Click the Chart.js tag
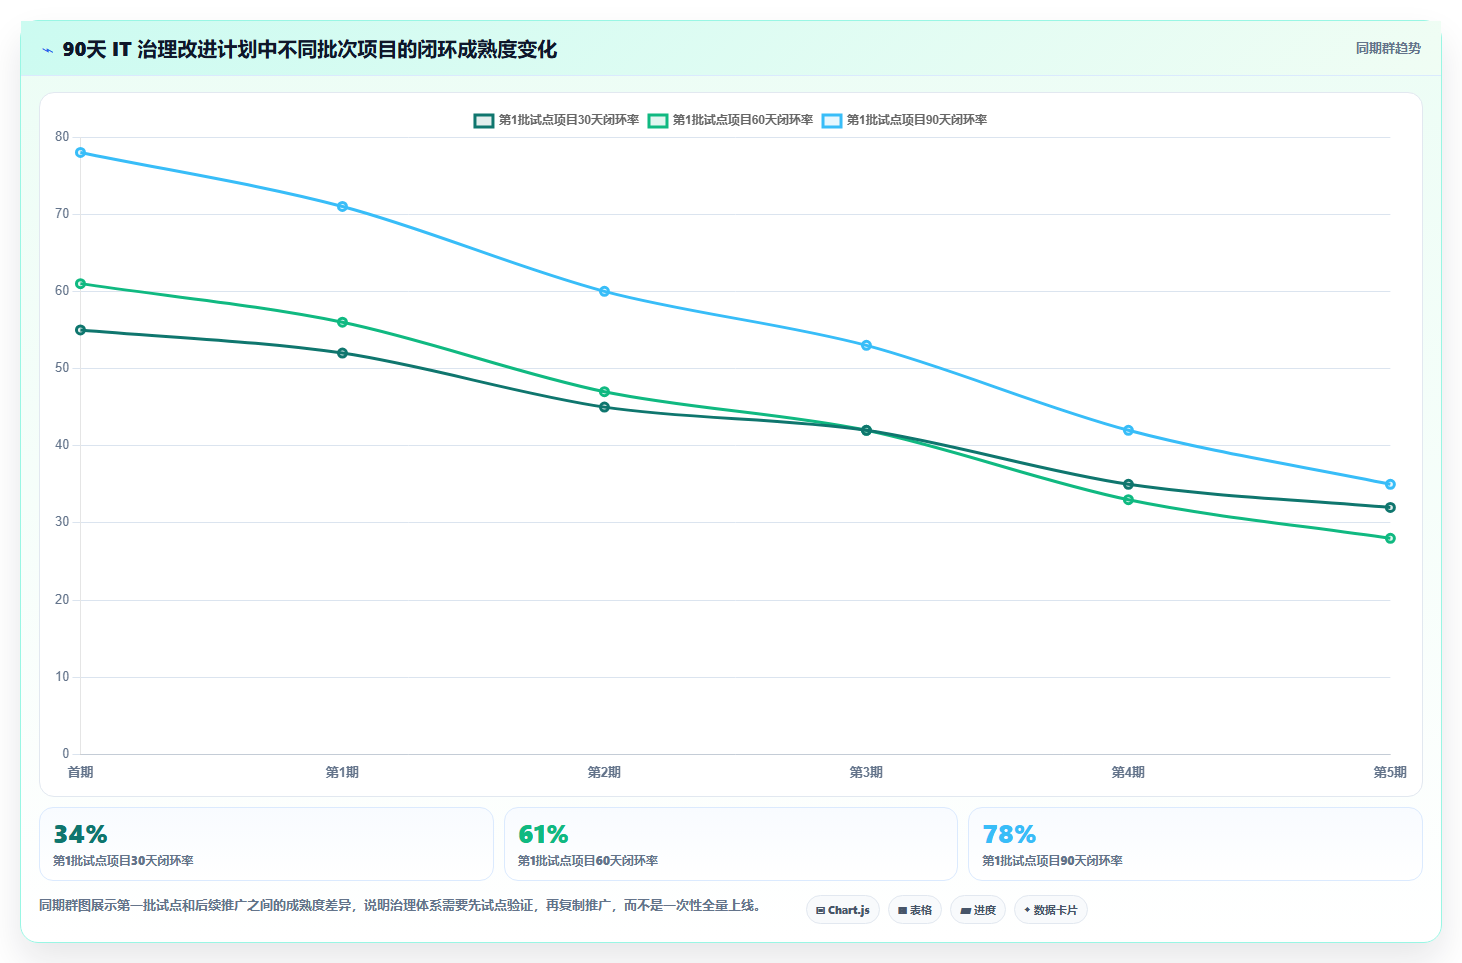1462x963 pixels. [x=843, y=910]
